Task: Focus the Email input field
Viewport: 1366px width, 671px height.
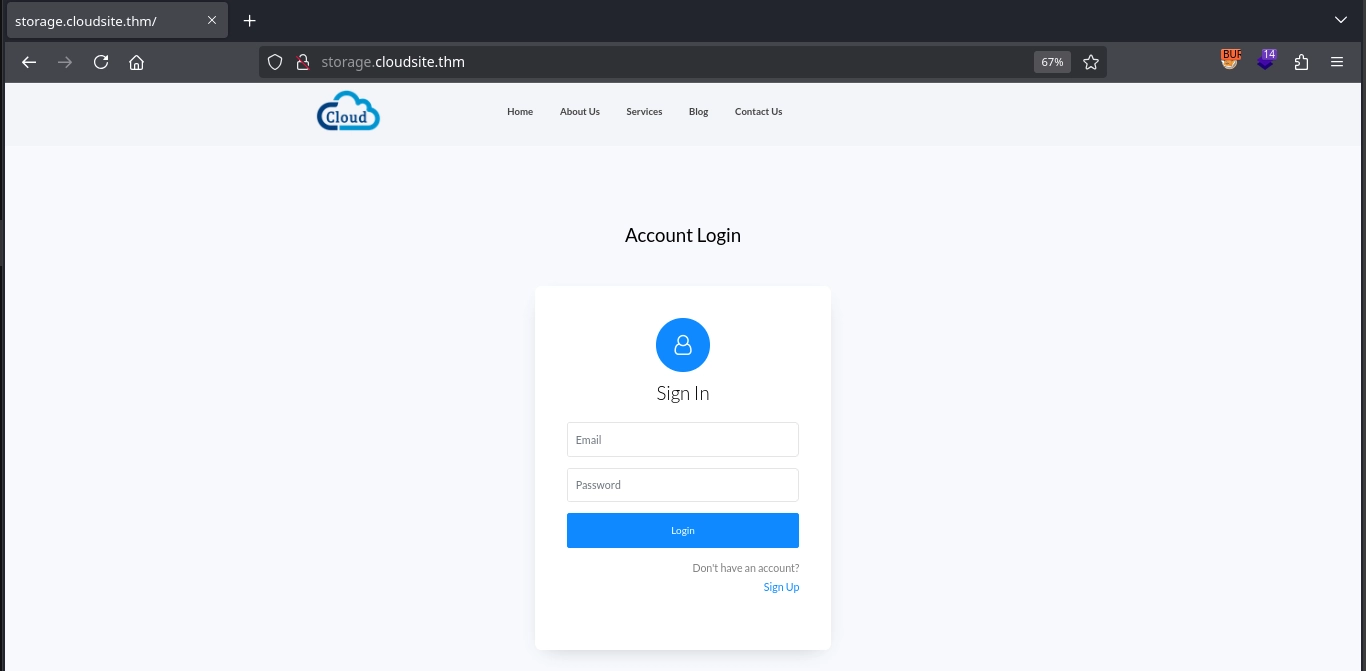Action: tap(682, 440)
